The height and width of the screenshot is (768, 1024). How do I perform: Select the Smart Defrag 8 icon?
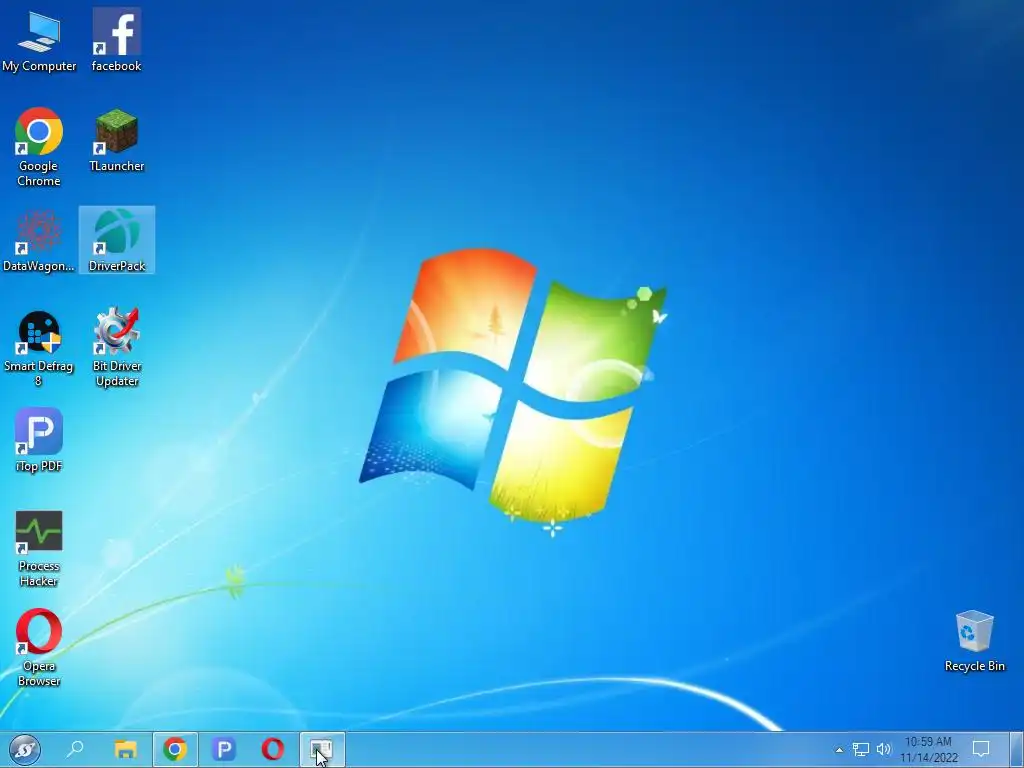click(39, 349)
